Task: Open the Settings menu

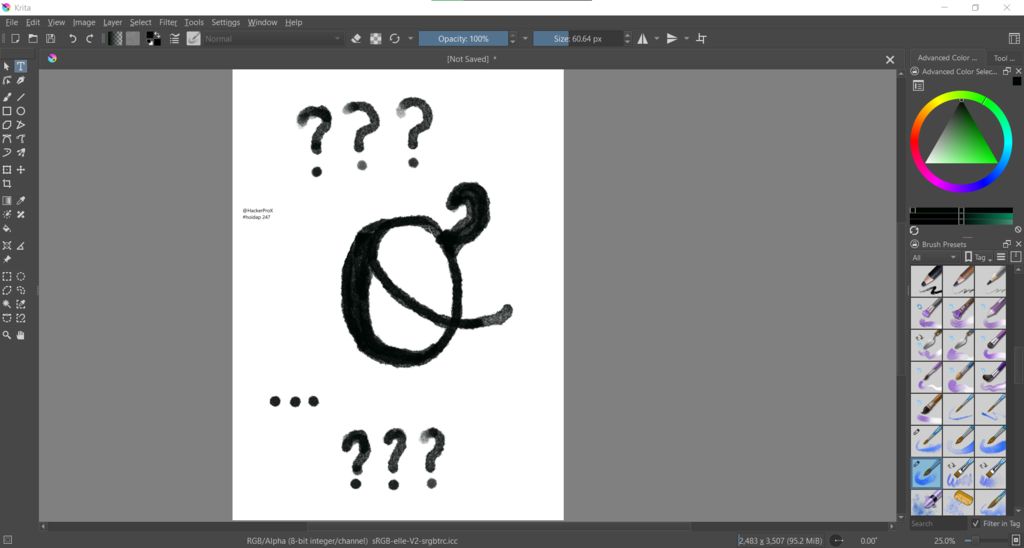Action: coord(225,22)
